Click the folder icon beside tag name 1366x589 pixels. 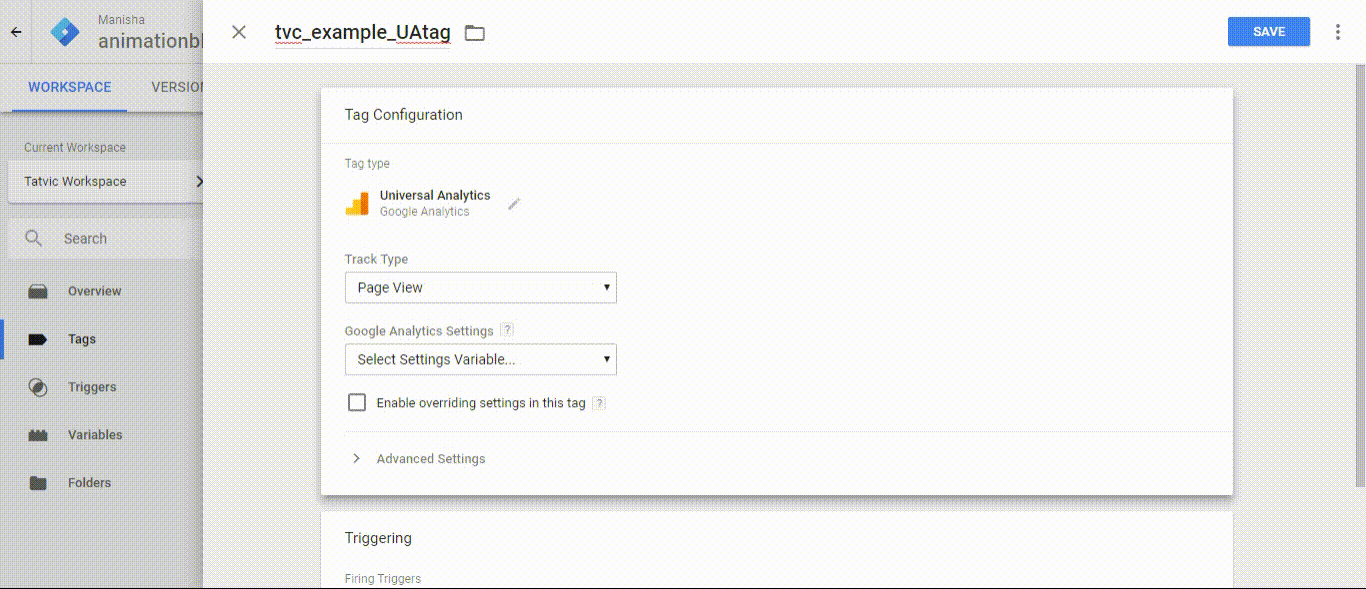click(475, 33)
